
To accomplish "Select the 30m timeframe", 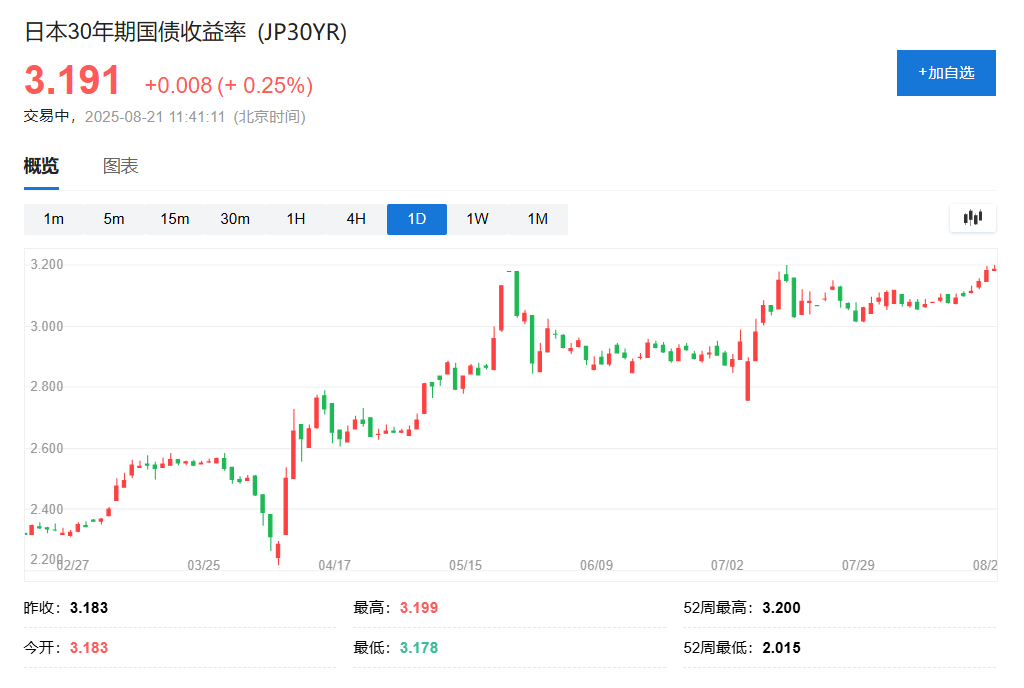I will (x=234, y=218).
